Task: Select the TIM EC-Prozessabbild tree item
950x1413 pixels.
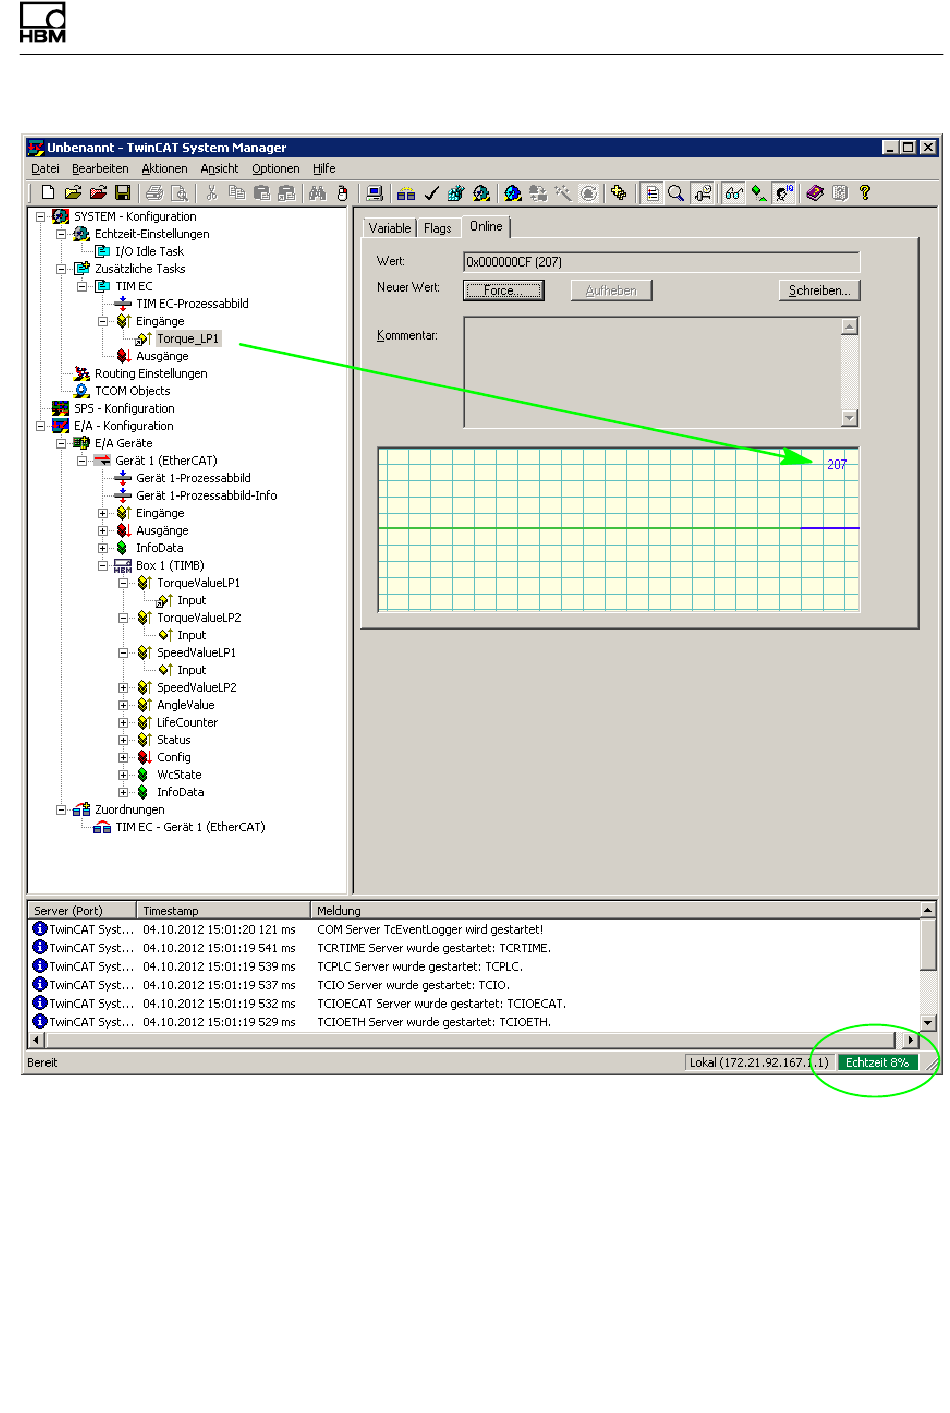Action: point(192,304)
